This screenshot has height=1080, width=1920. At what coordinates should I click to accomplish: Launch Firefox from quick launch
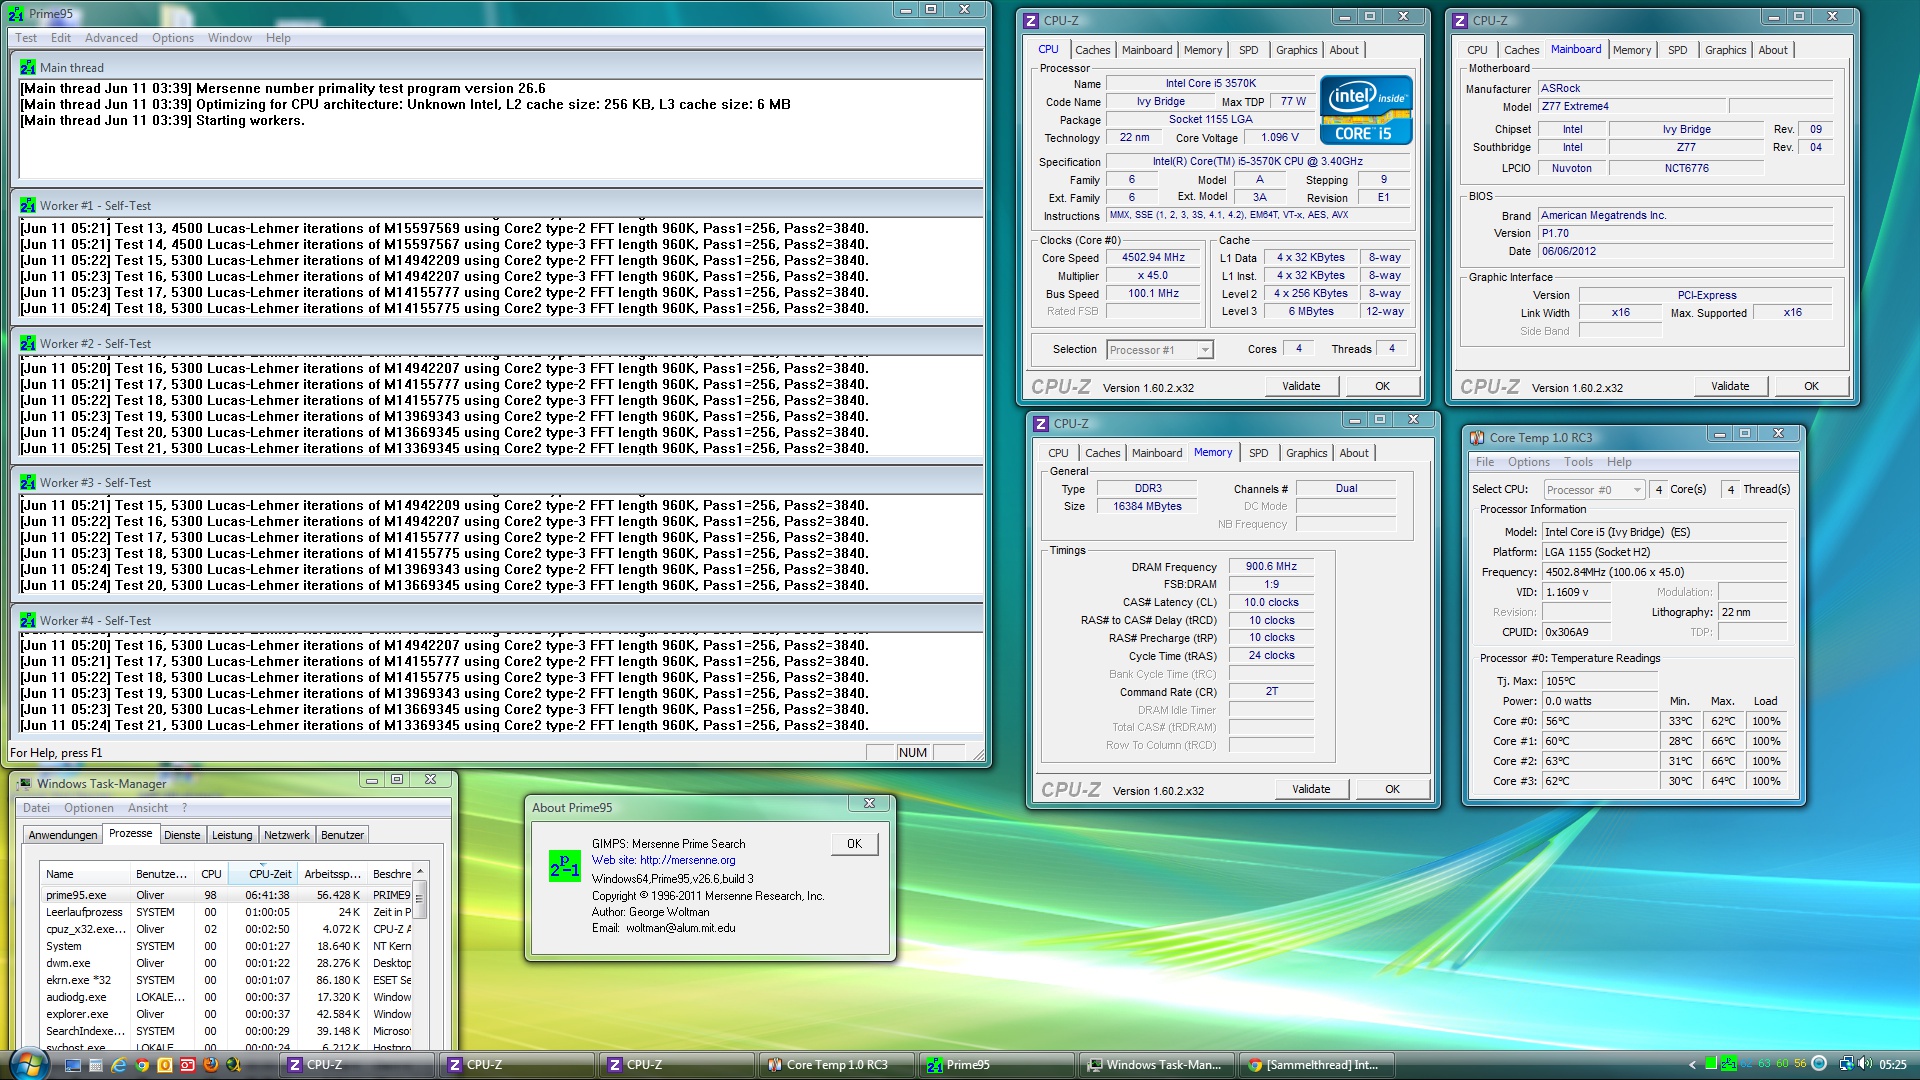click(x=210, y=1065)
